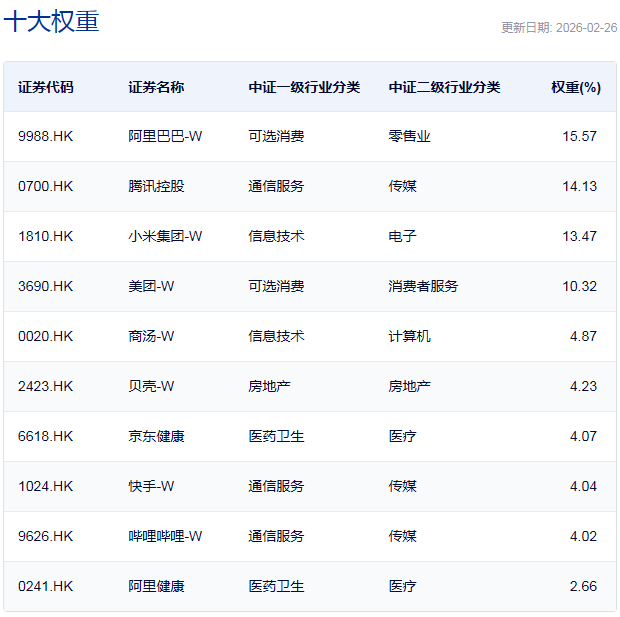Click the 证券代码 column header
Image resolution: width=620 pixels, height=617 pixels.
pos(46,87)
